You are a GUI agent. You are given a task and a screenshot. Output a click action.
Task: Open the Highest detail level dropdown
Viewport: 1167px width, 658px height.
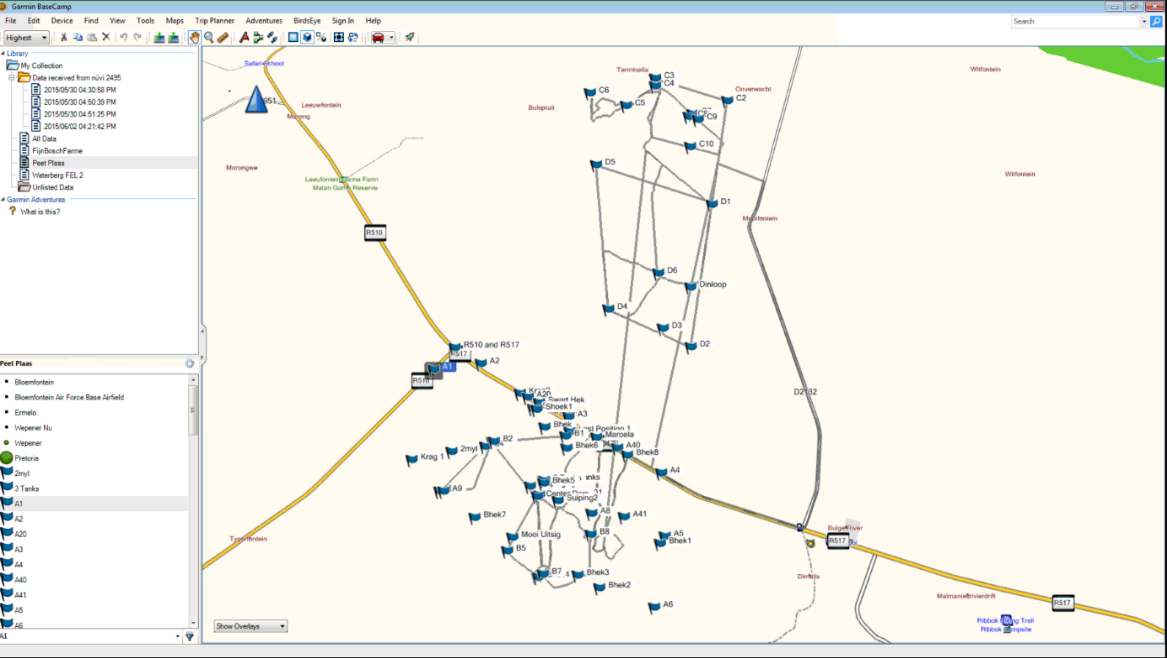(x=26, y=37)
